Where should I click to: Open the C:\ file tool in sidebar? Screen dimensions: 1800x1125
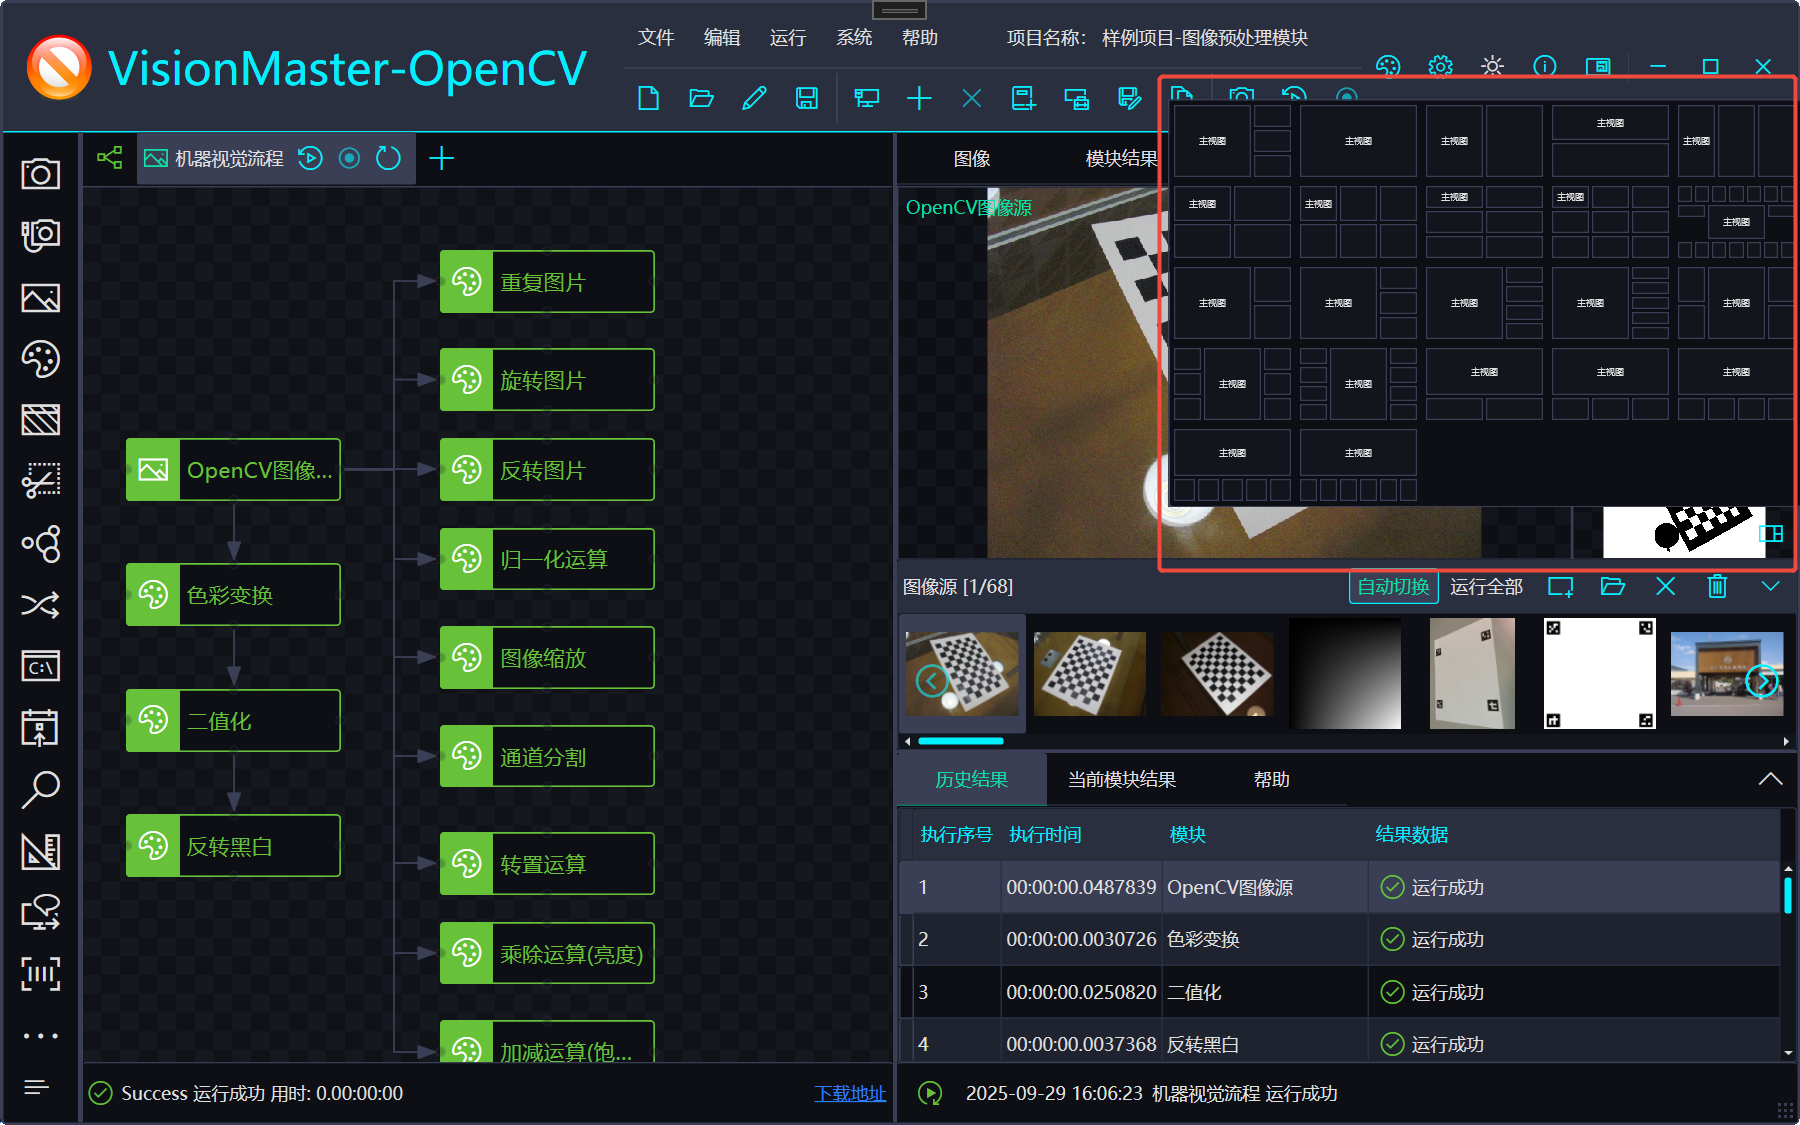click(40, 666)
